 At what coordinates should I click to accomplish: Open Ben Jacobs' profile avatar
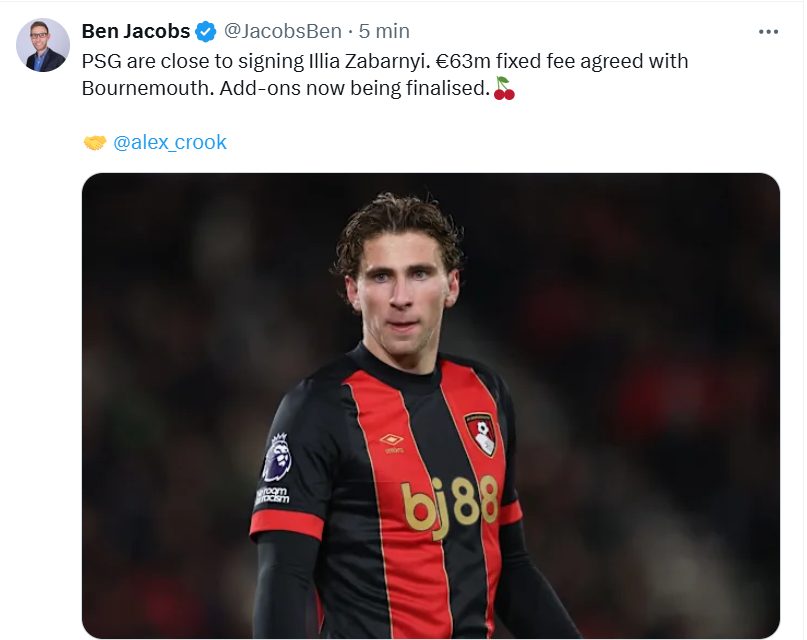point(43,45)
